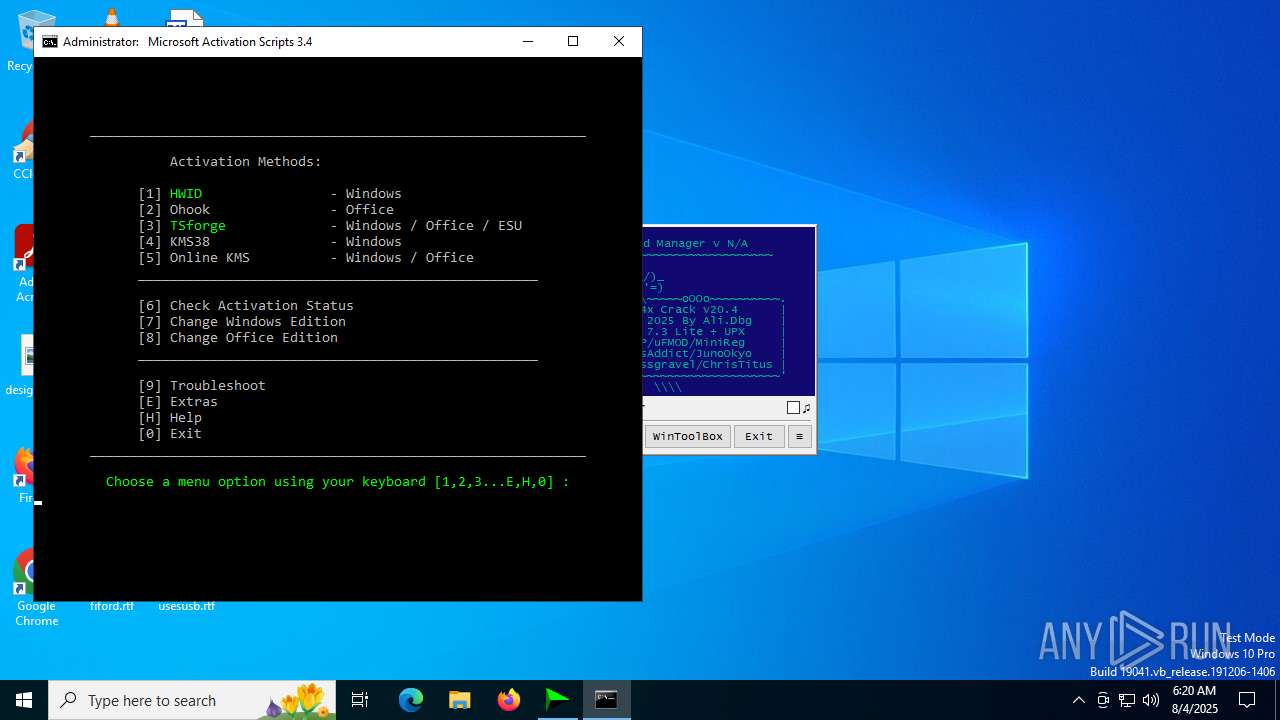Click the Help menu line
This screenshot has width=1280, height=720.
pos(170,418)
